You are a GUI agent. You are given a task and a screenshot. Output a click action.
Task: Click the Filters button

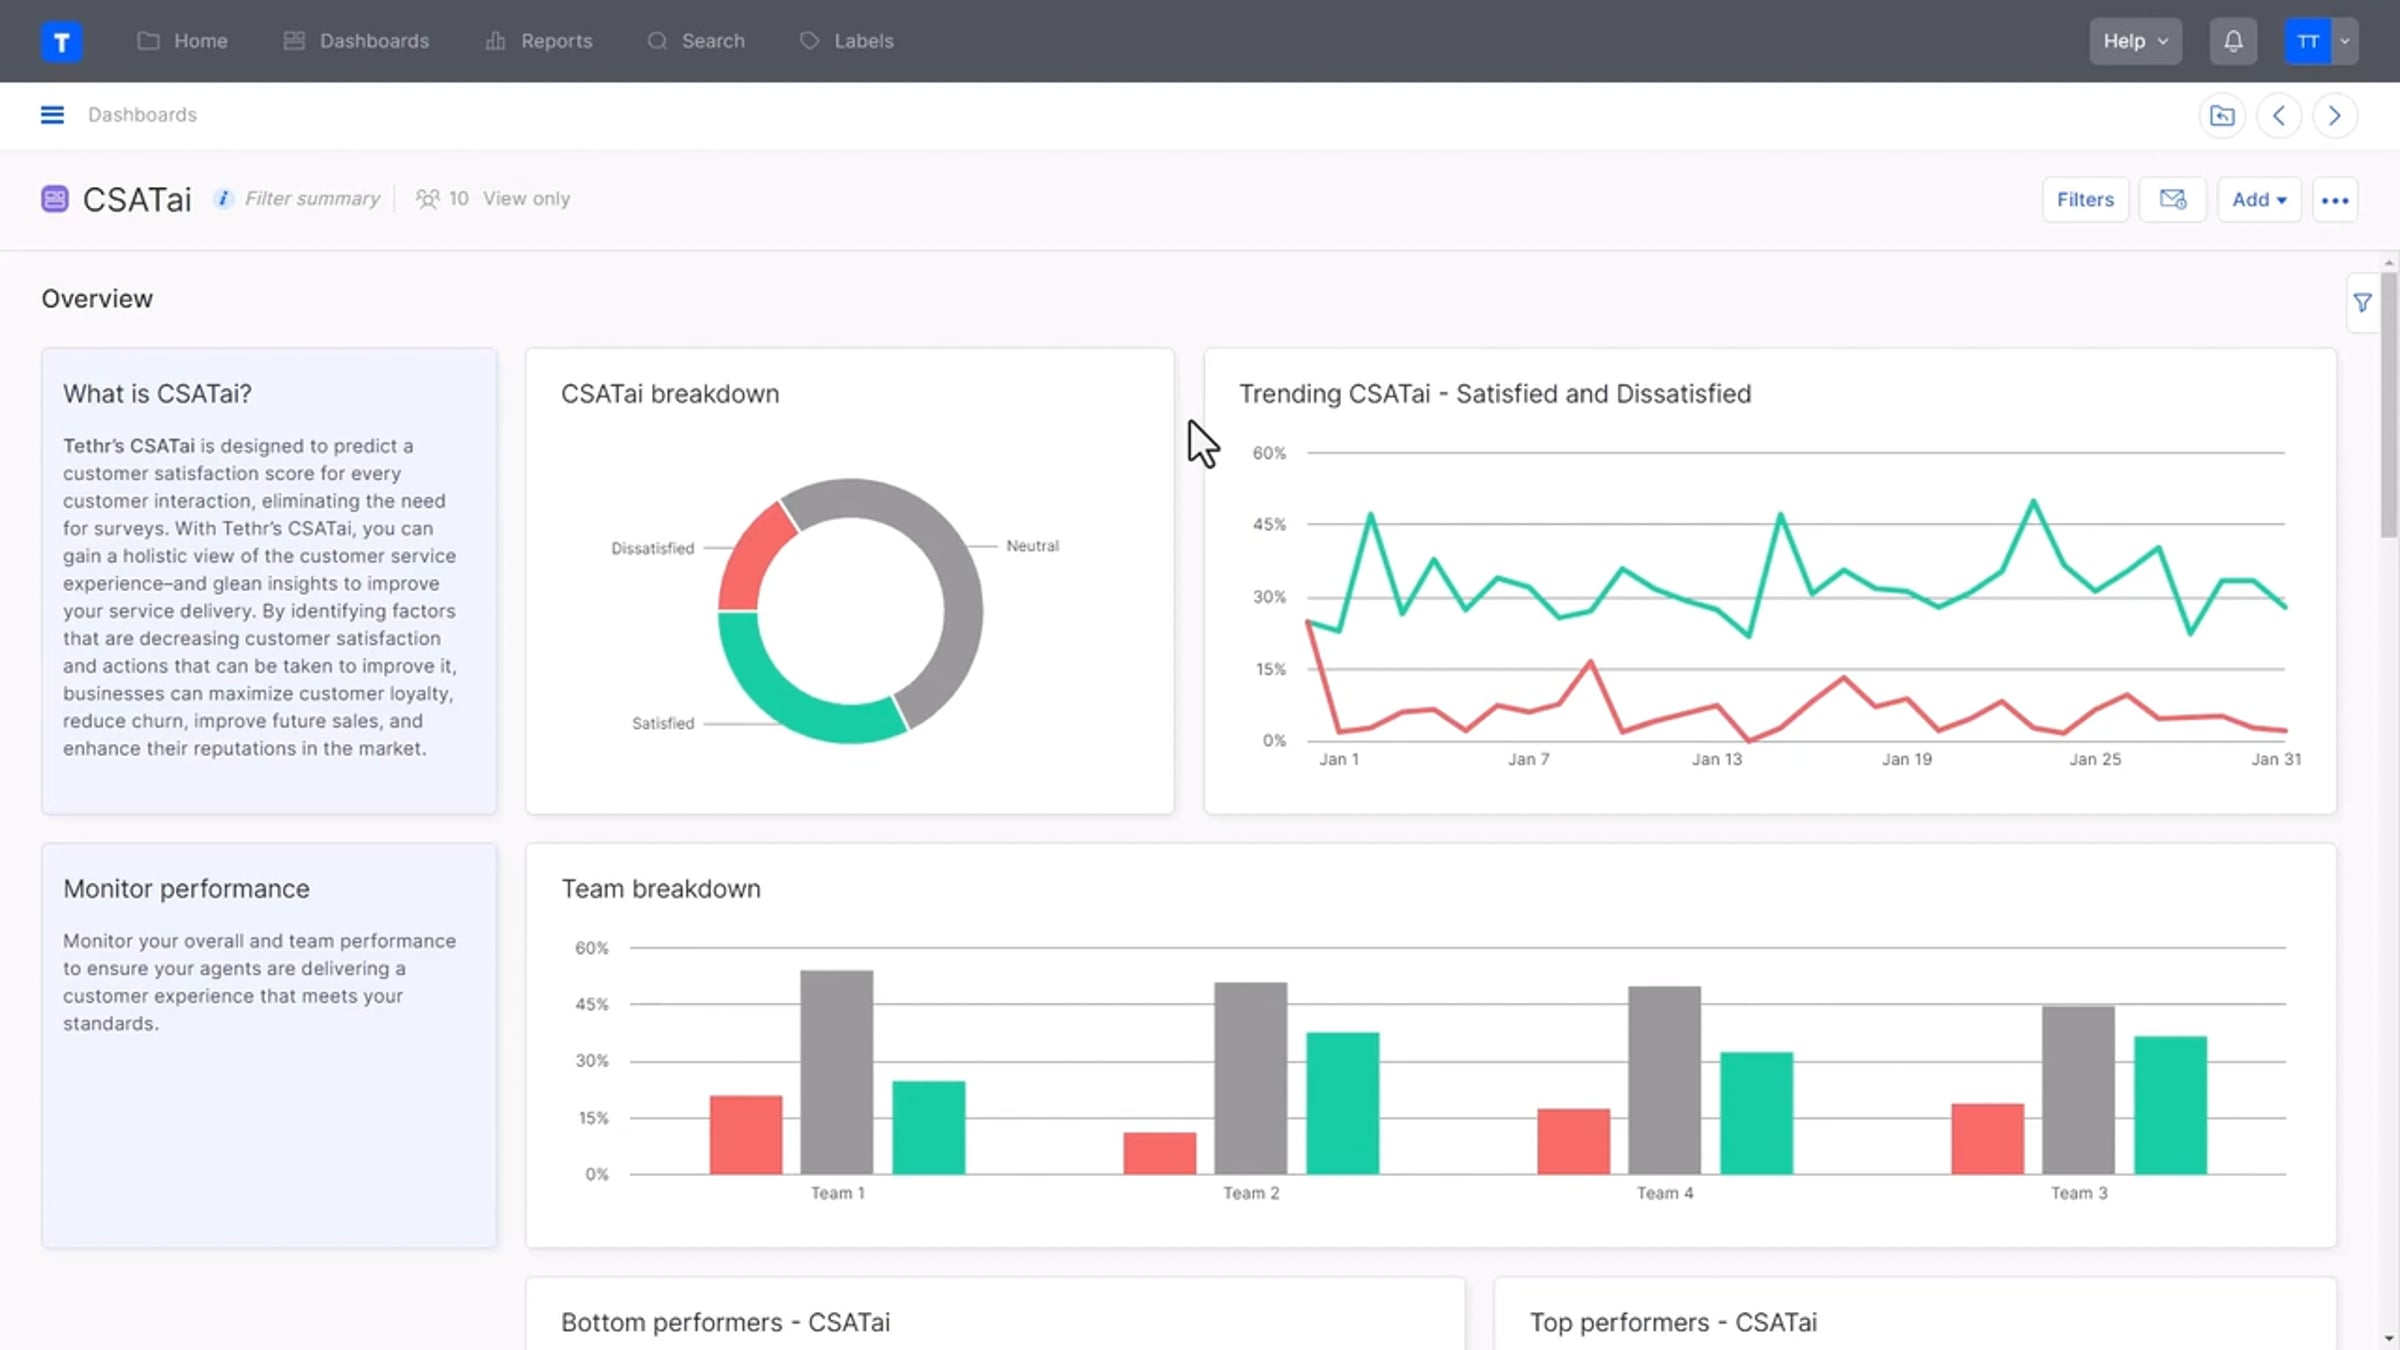point(2085,200)
